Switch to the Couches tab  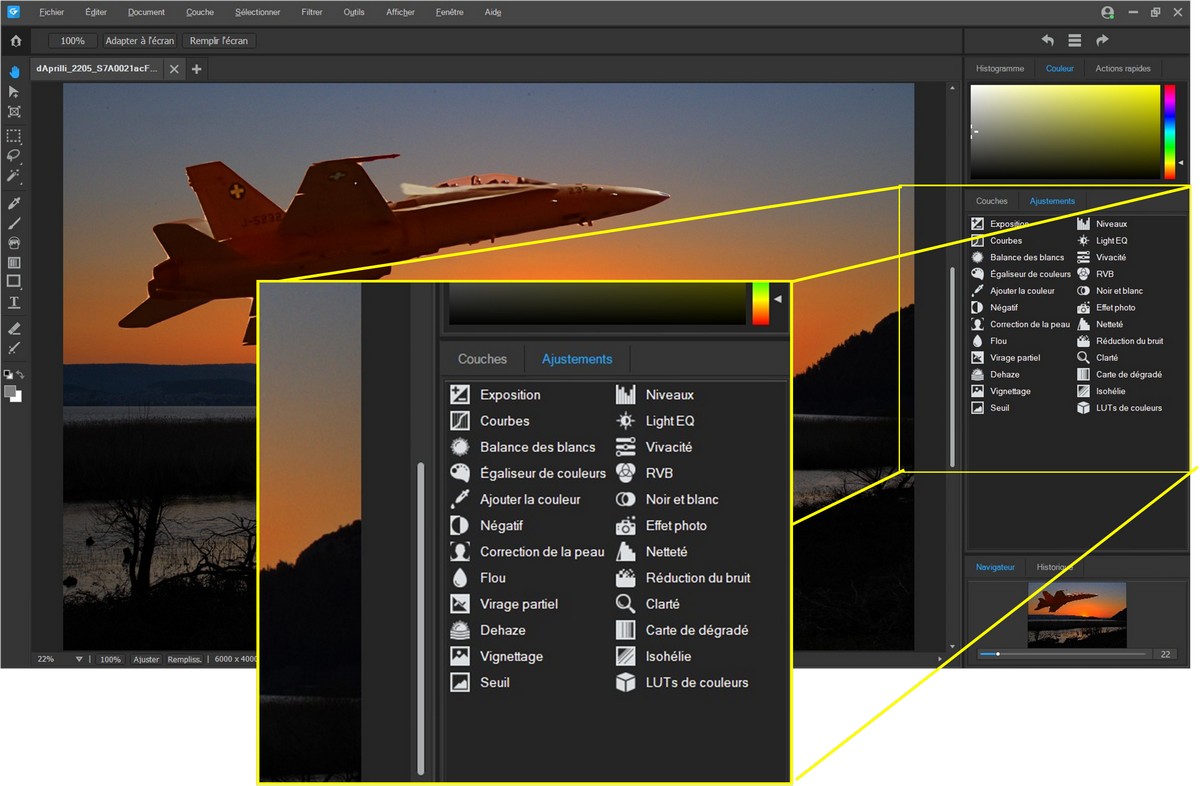[x=991, y=201]
